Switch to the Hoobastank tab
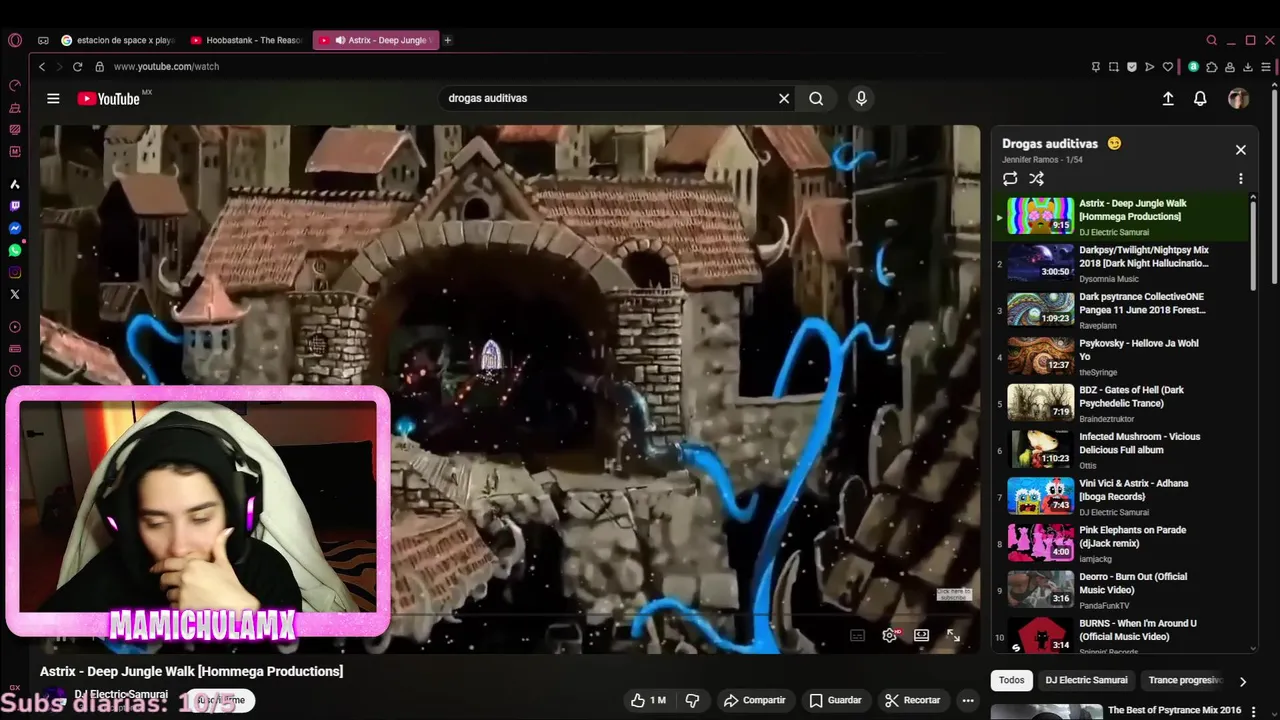This screenshot has height=720, width=1280. (x=245, y=40)
